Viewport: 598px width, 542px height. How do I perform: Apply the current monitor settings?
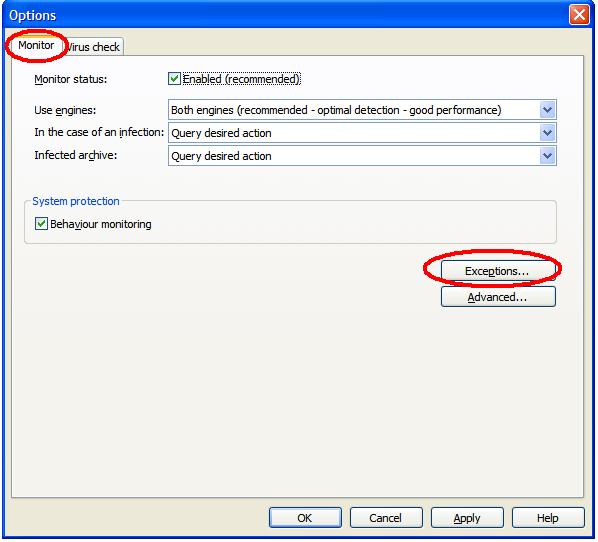[x=467, y=518]
